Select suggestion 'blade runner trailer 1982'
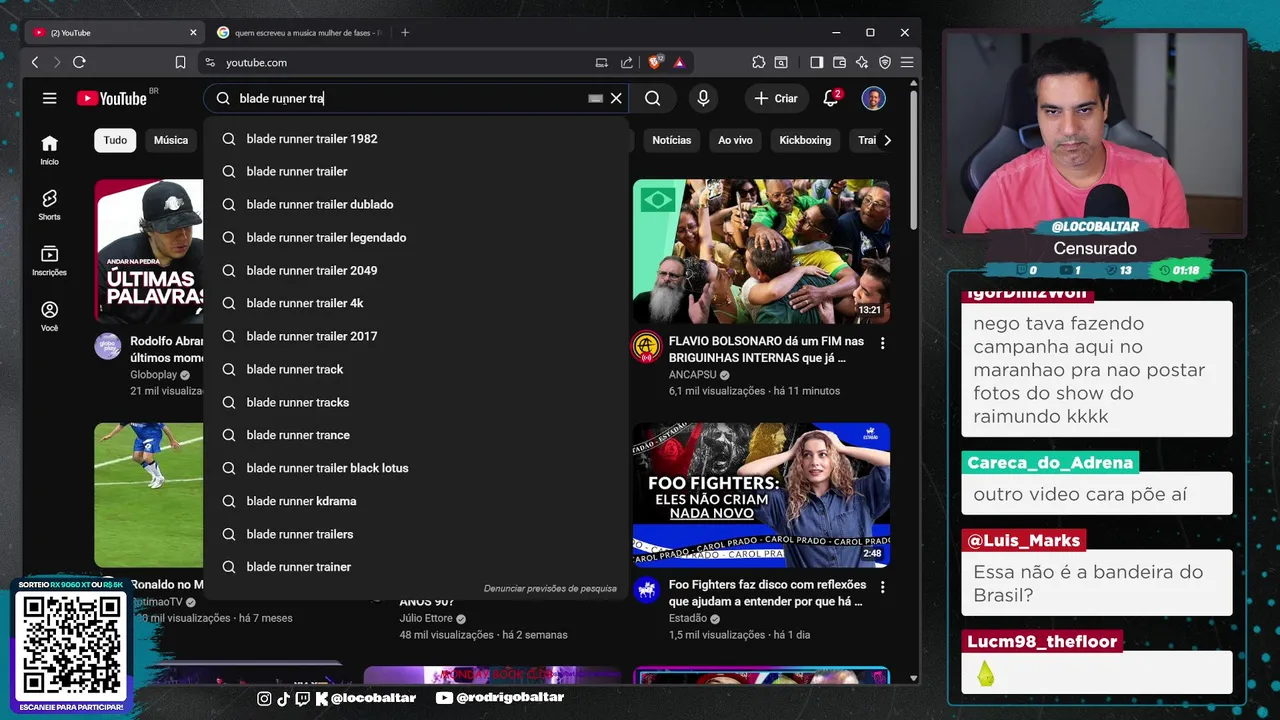This screenshot has height=720, width=1280. pos(416,139)
